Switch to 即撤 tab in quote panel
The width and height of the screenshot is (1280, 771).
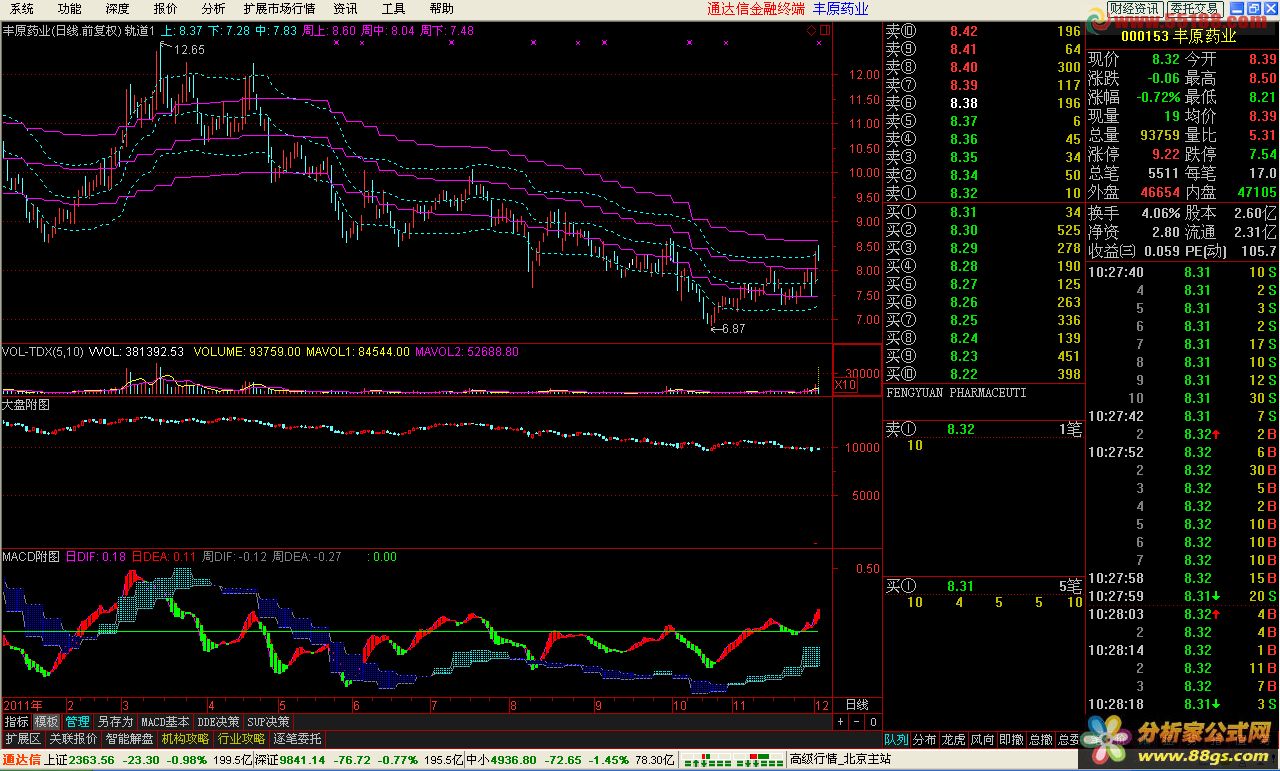1012,740
